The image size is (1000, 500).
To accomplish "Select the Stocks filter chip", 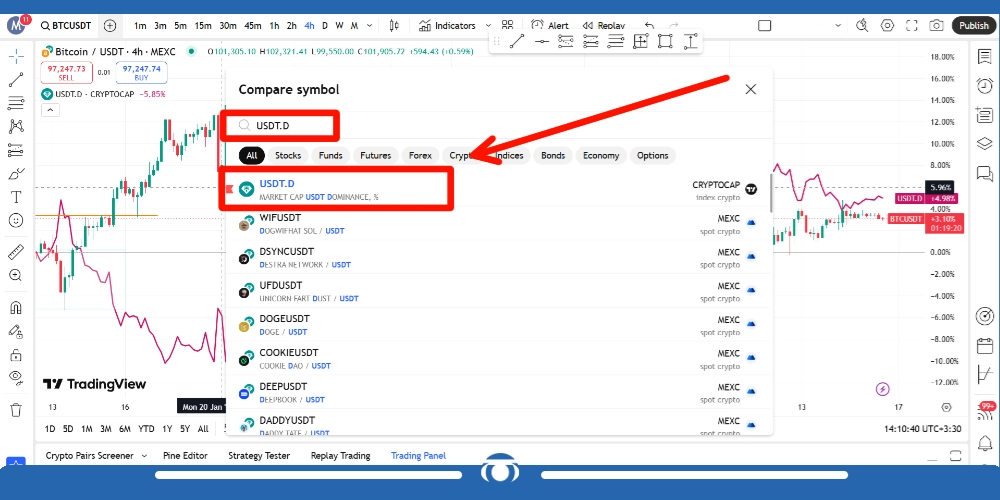I will [288, 156].
